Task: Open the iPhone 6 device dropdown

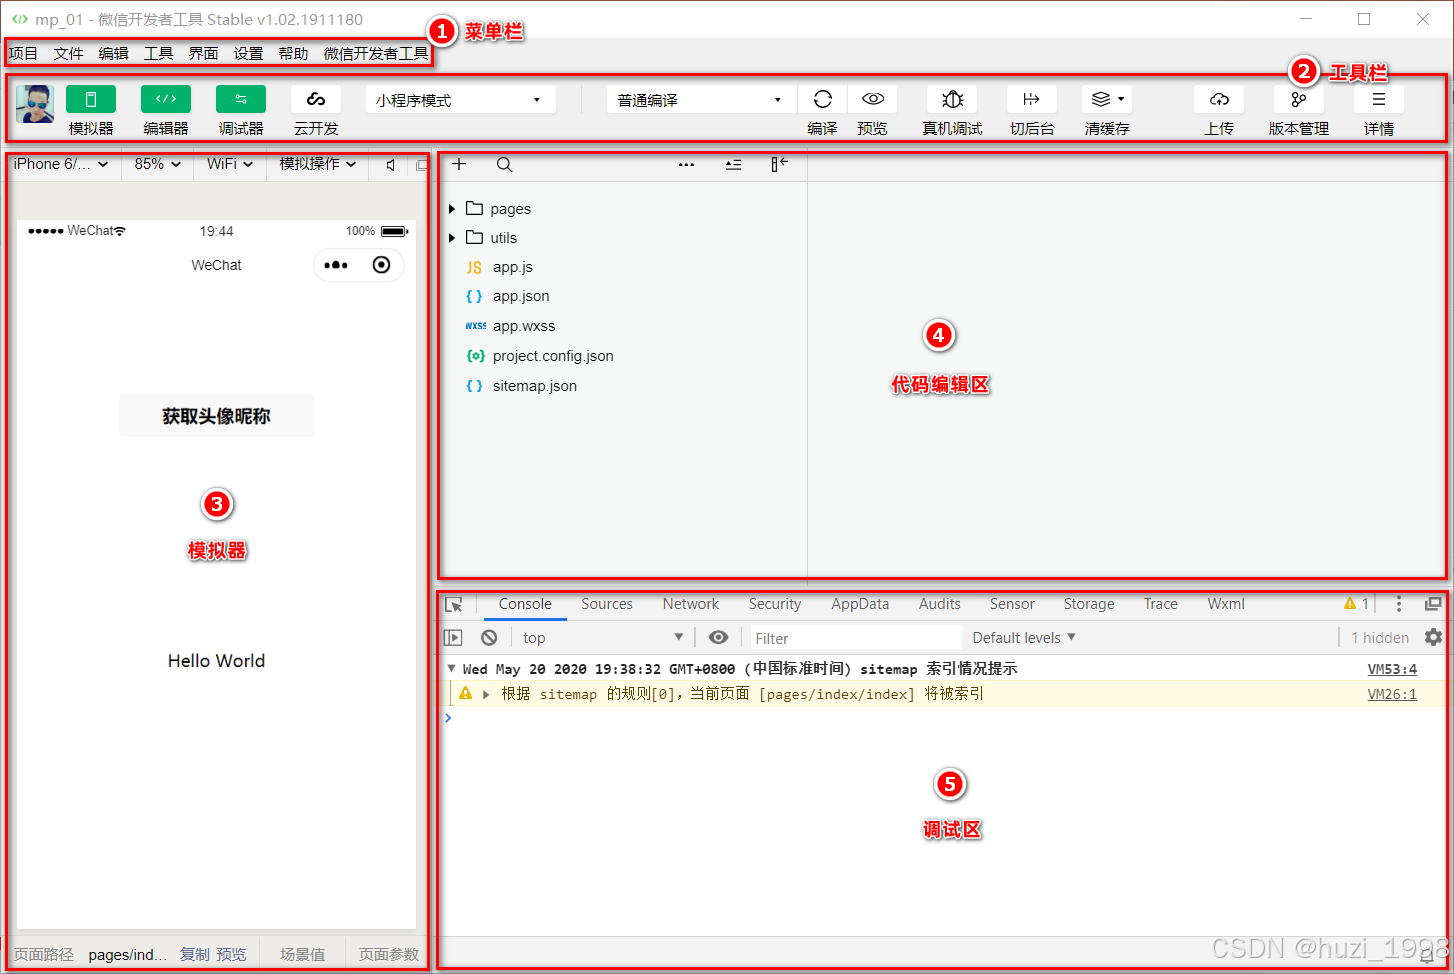Action: (61, 164)
